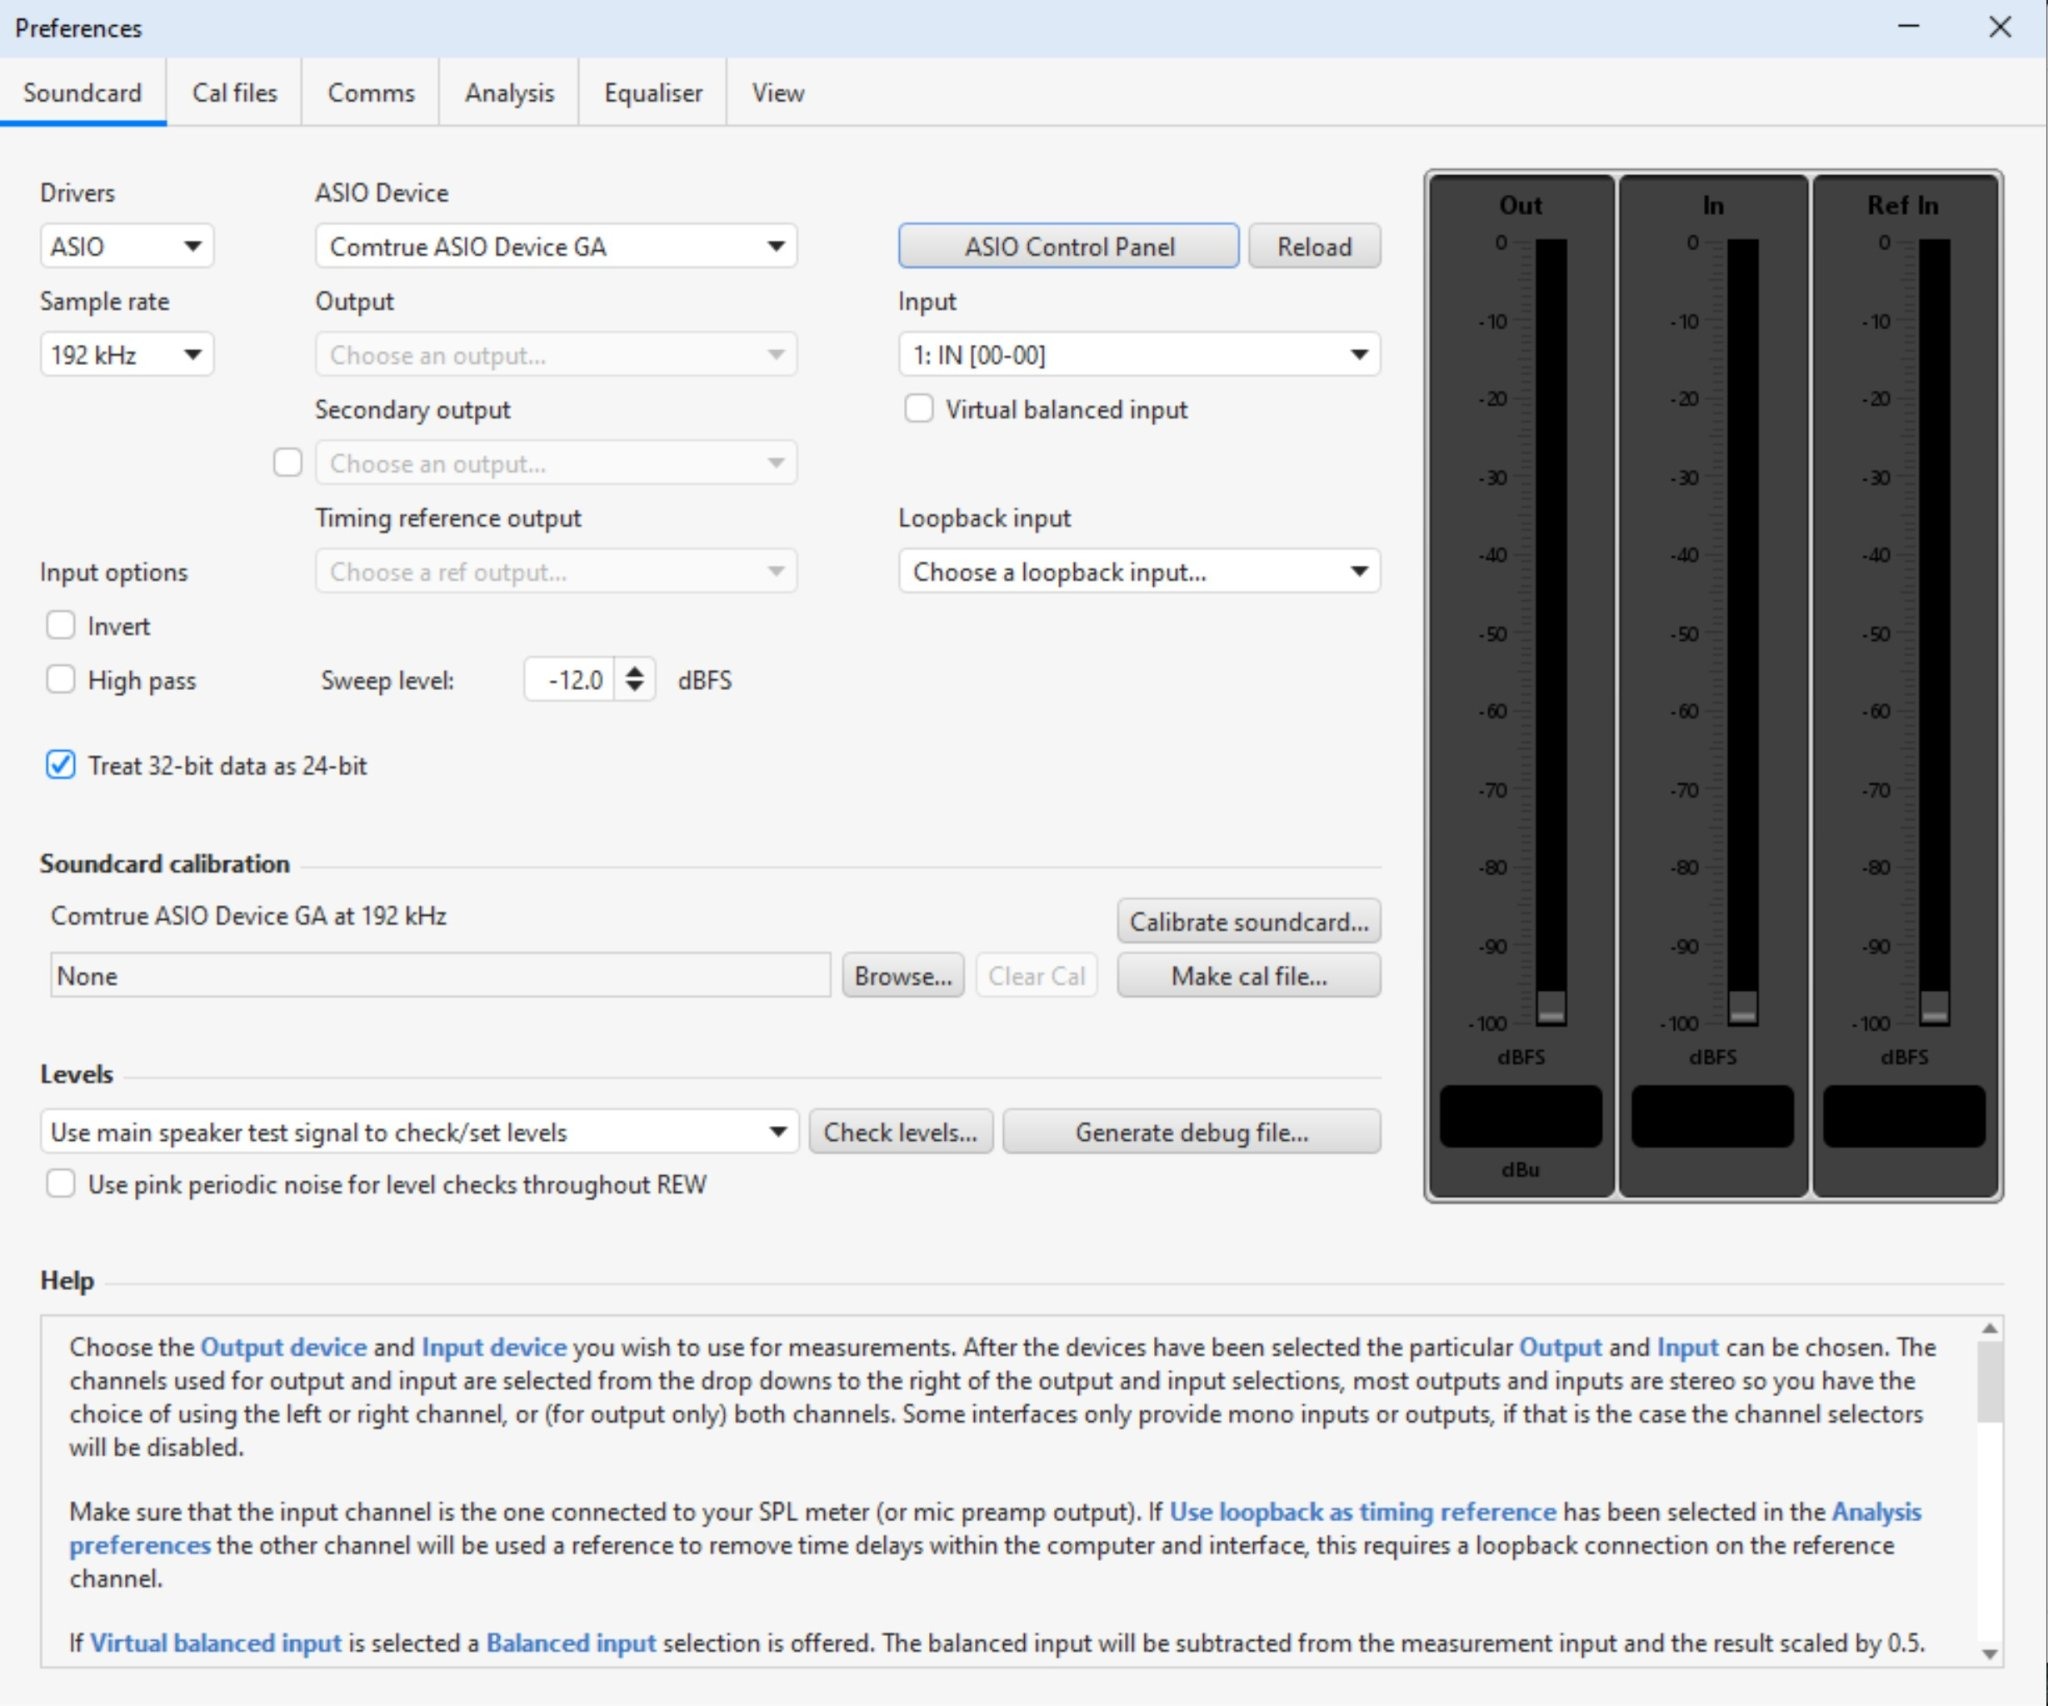
Task: Toggle Virtual balanced input checkbox
Action: (919, 408)
